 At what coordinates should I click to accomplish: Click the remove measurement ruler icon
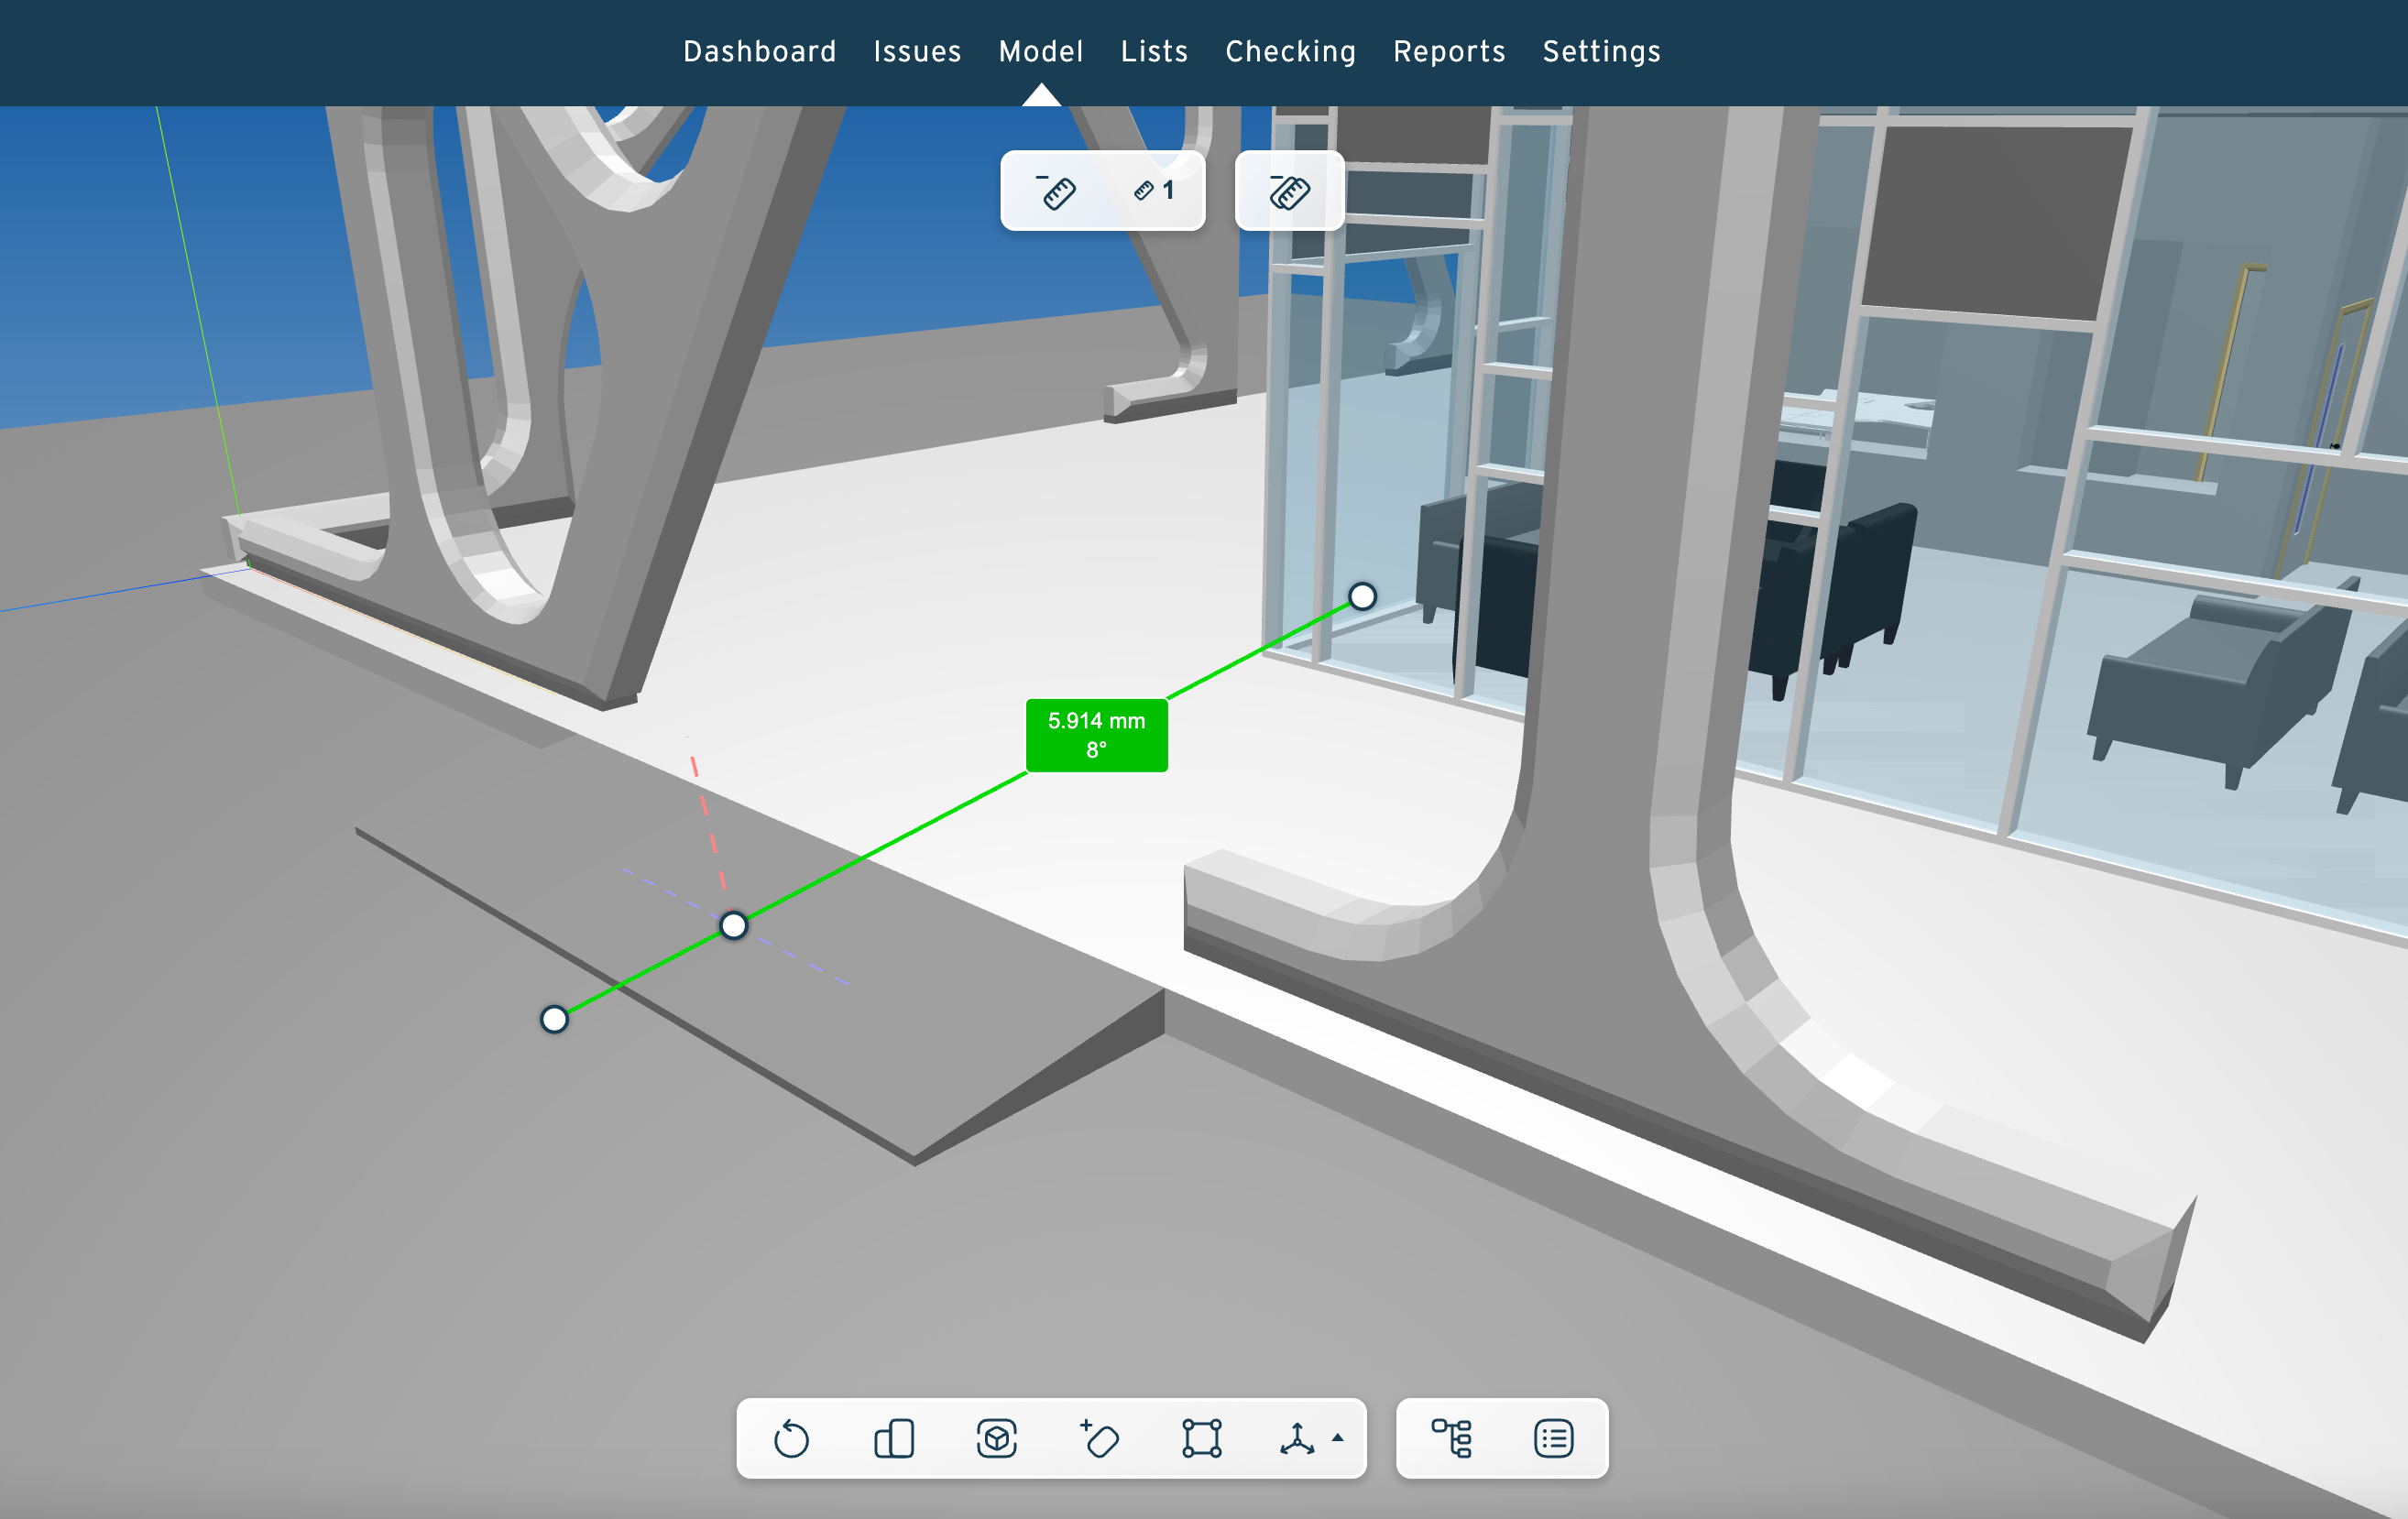pos(1056,191)
